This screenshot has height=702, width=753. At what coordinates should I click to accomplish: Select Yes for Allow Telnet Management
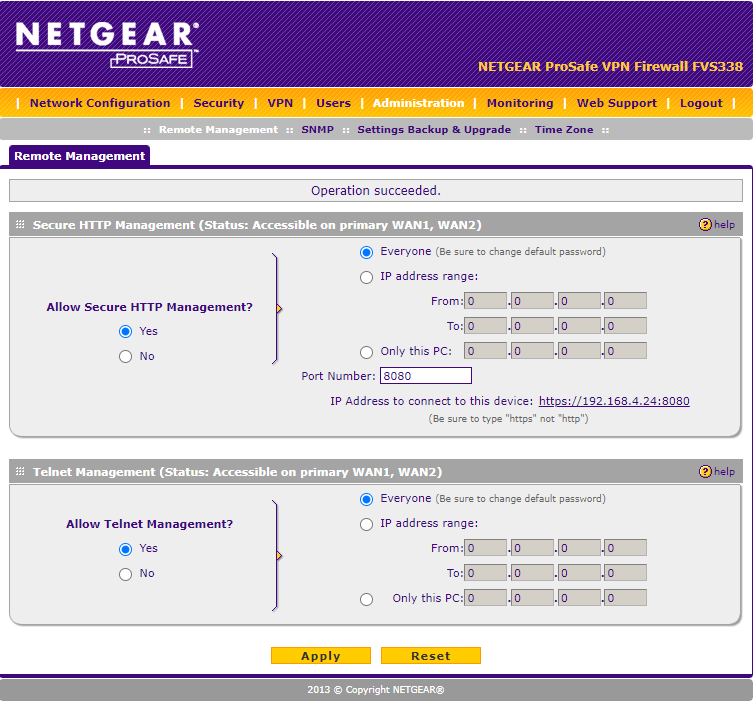click(125, 549)
